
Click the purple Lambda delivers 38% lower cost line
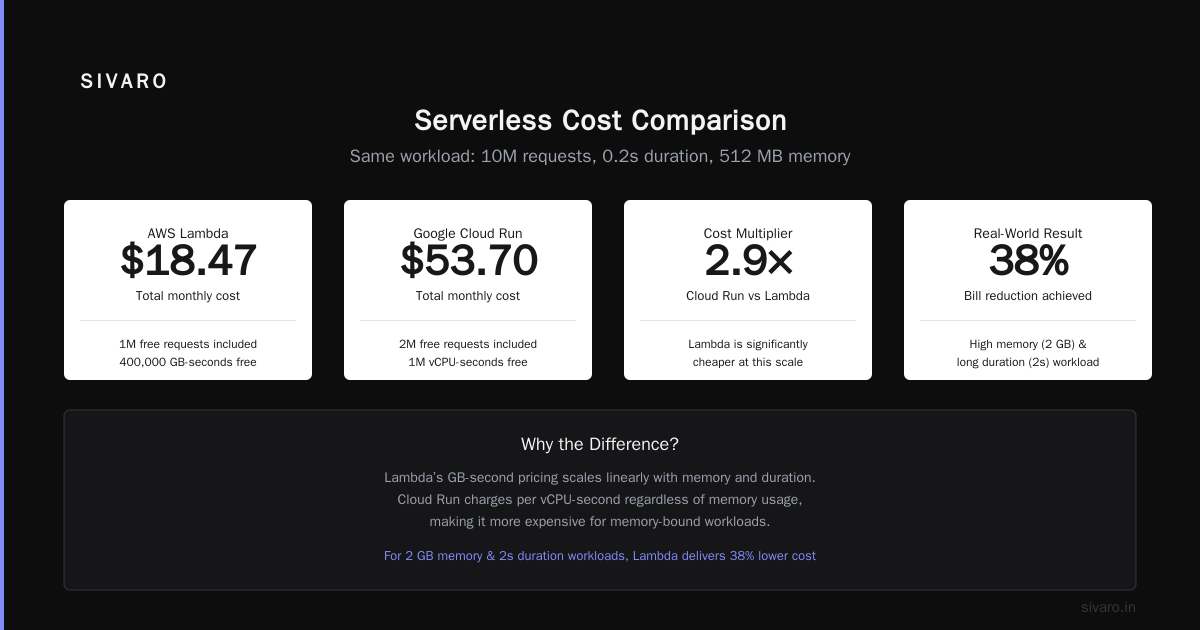tap(600, 556)
